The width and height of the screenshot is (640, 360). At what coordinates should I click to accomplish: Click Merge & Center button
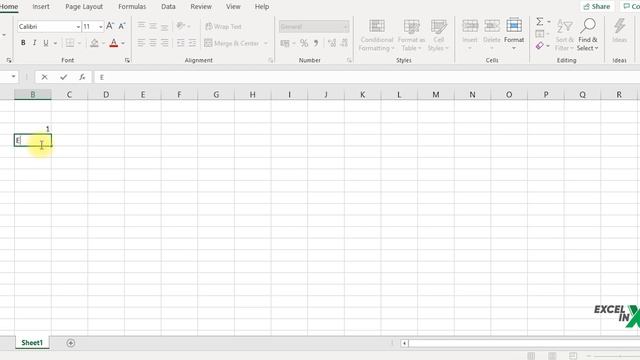click(232, 43)
